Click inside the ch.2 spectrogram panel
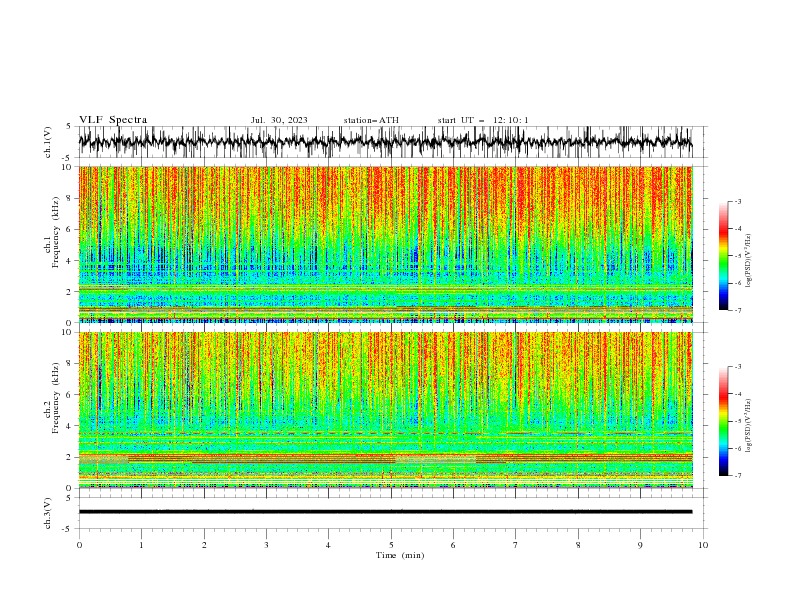792x612 pixels. pyautogui.click(x=385, y=410)
